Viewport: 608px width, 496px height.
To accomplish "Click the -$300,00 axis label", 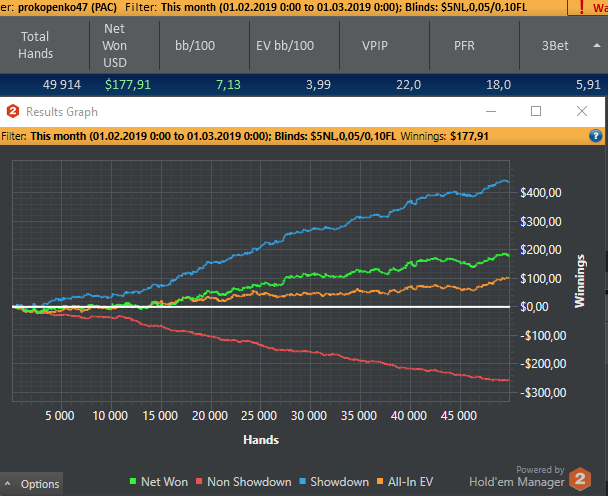I will (543, 393).
